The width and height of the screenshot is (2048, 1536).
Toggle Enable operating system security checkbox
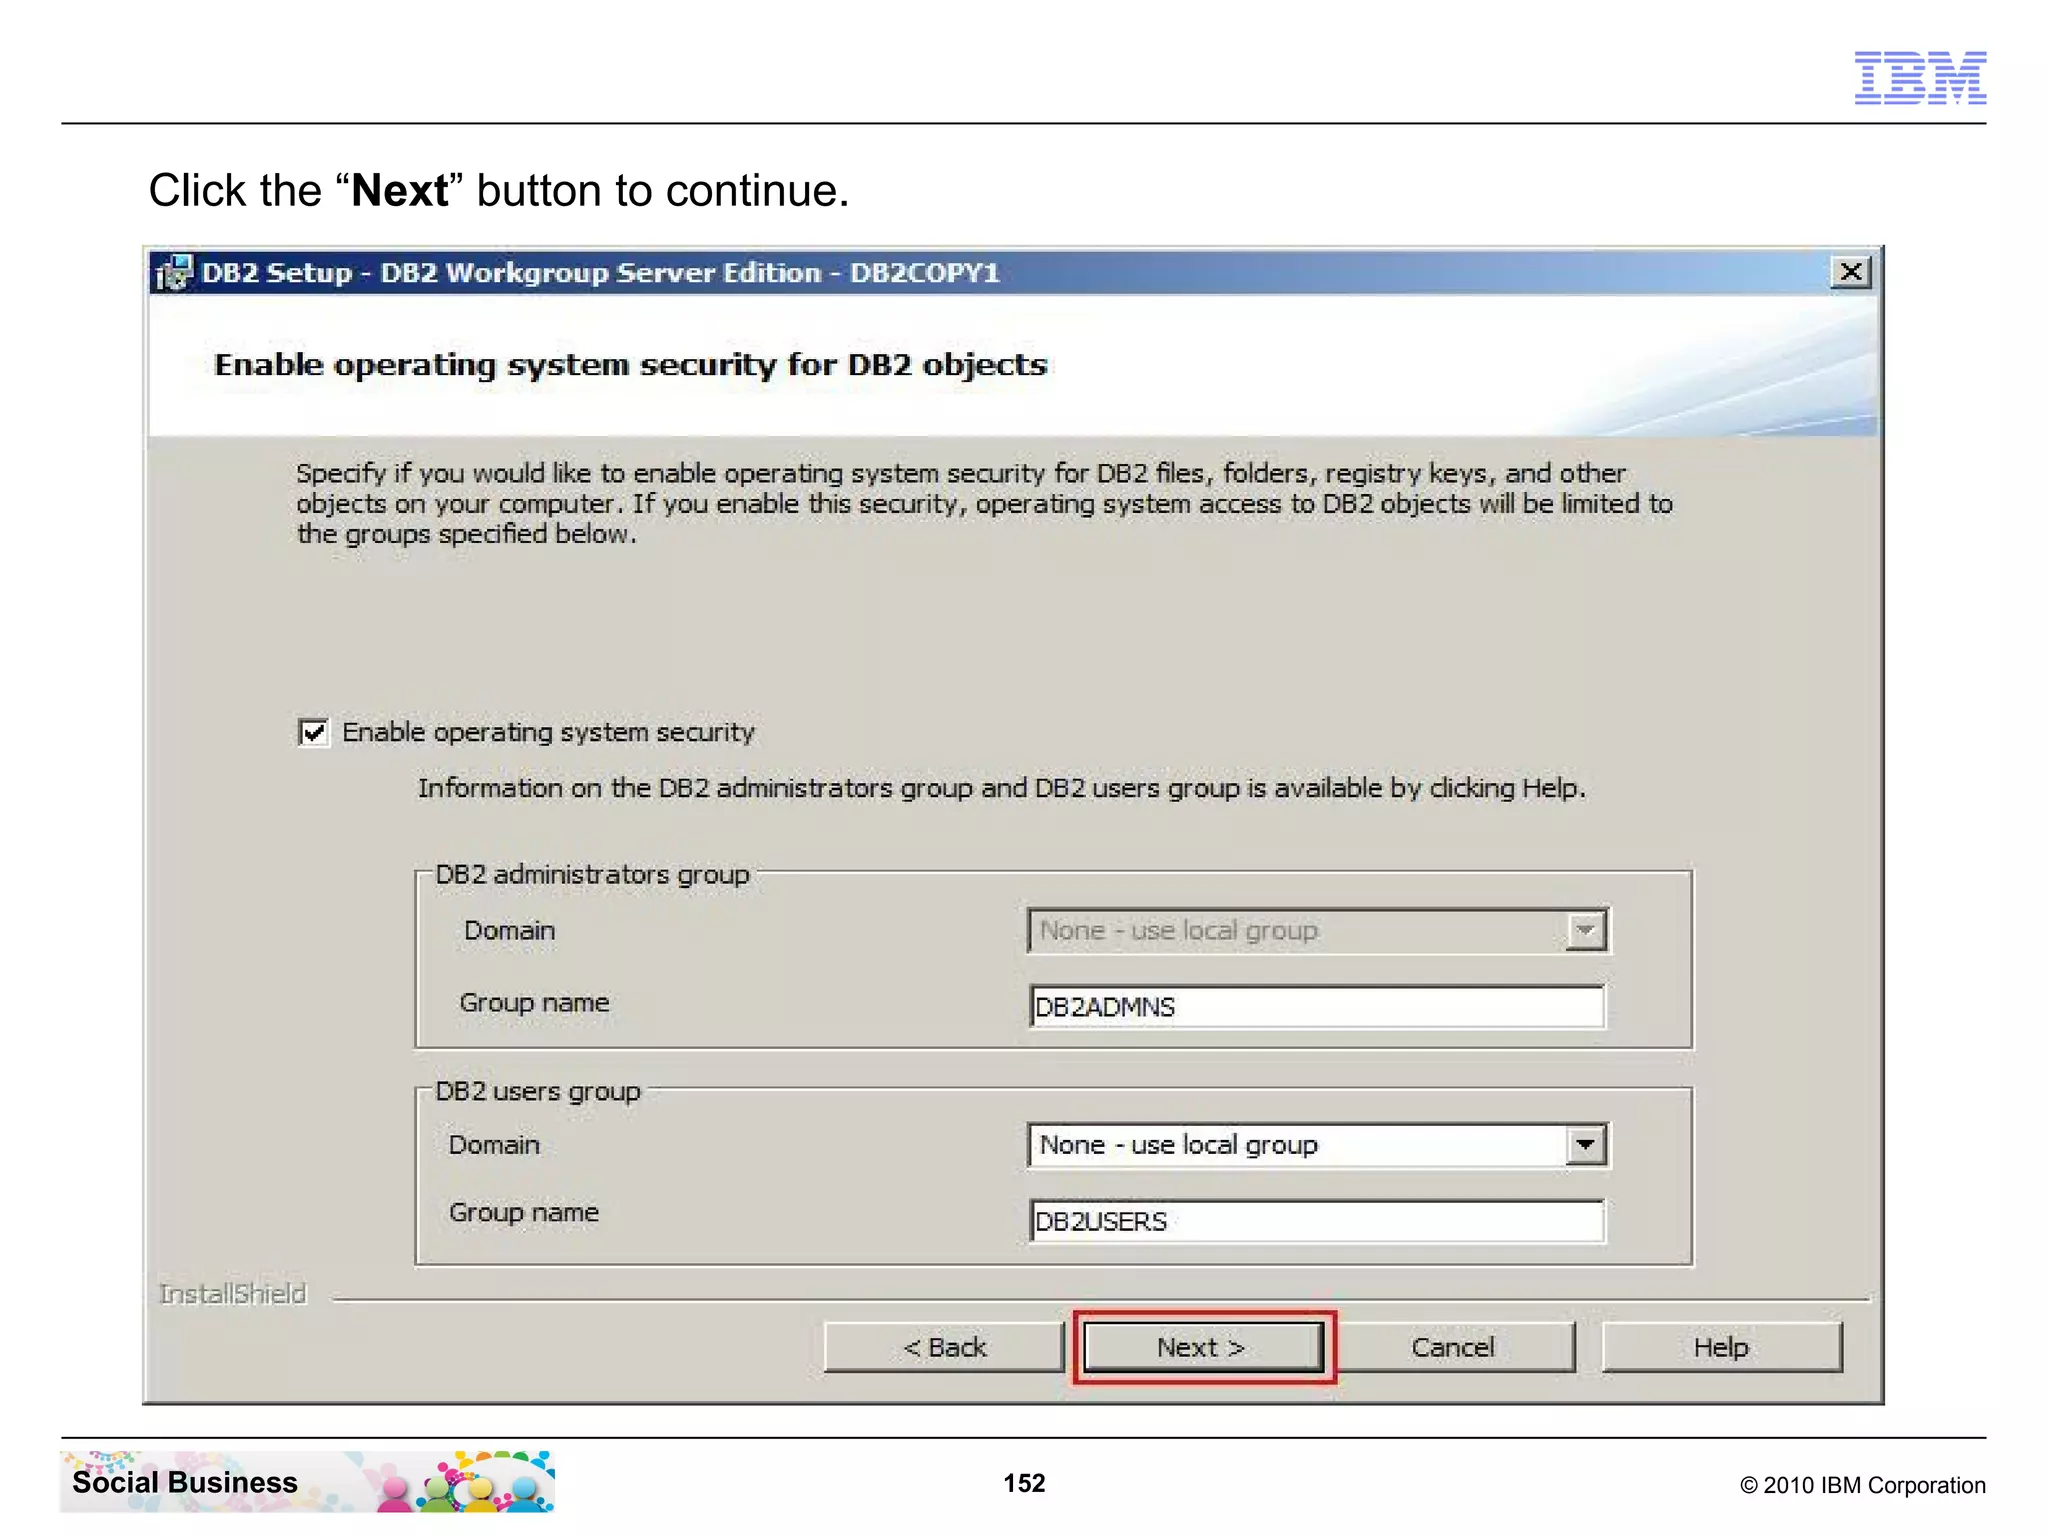tap(313, 732)
